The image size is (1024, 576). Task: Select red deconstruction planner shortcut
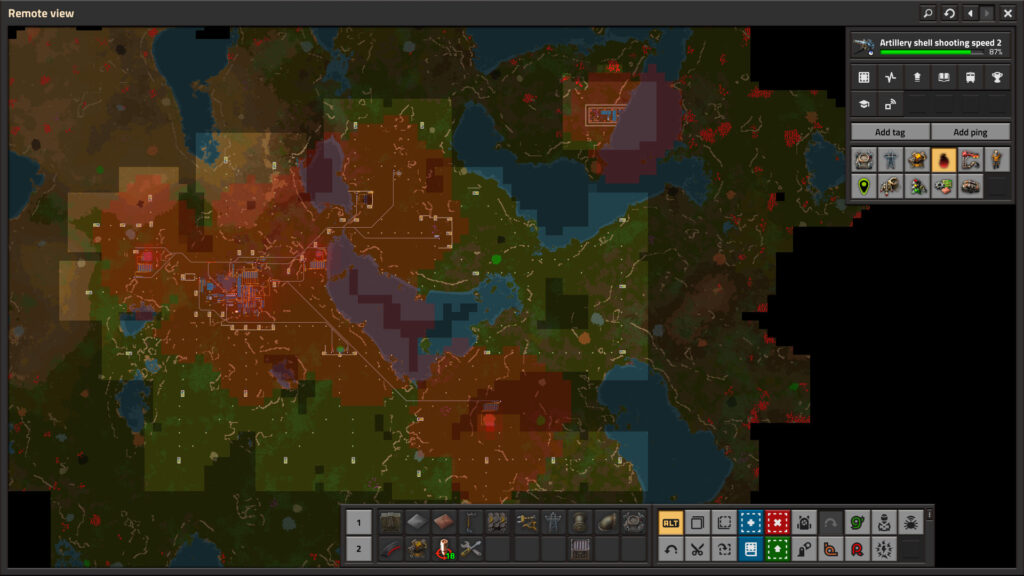pos(777,522)
